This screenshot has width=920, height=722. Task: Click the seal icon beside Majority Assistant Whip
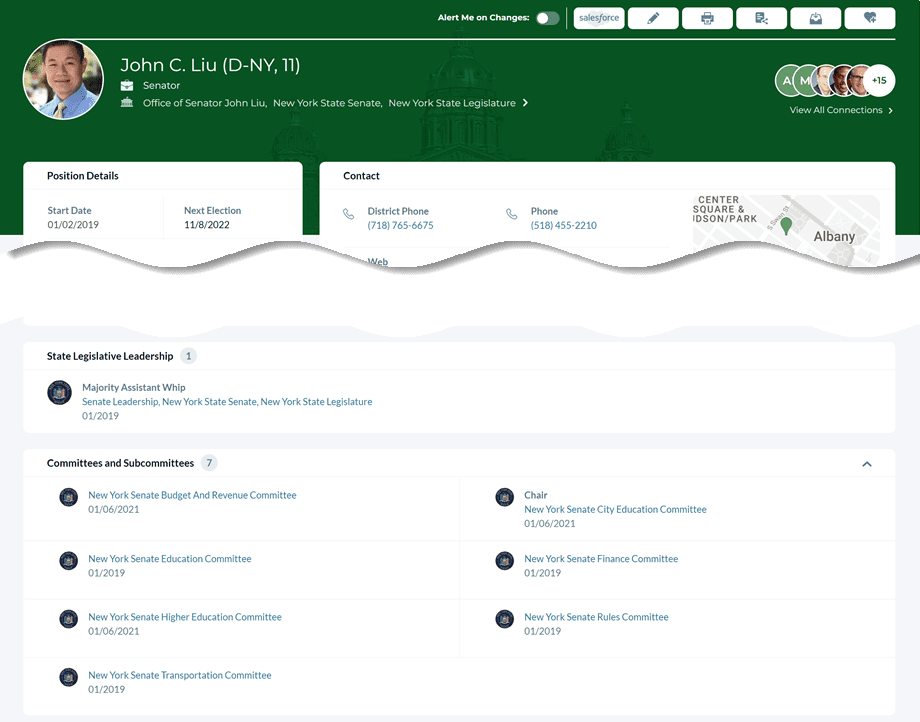pyautogui.click(x=59, y=393)
